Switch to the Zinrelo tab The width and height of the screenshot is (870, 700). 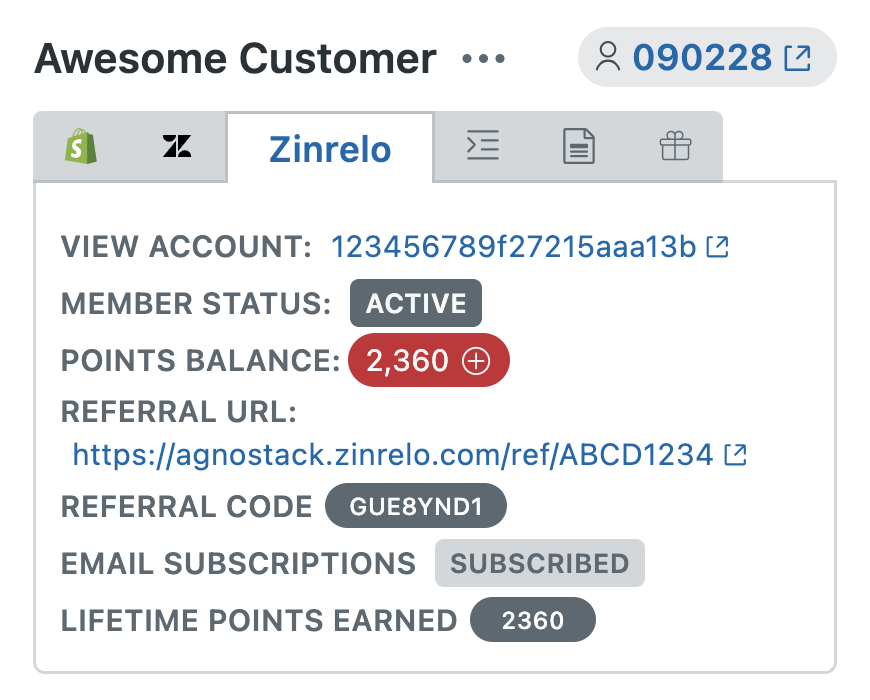330,146
